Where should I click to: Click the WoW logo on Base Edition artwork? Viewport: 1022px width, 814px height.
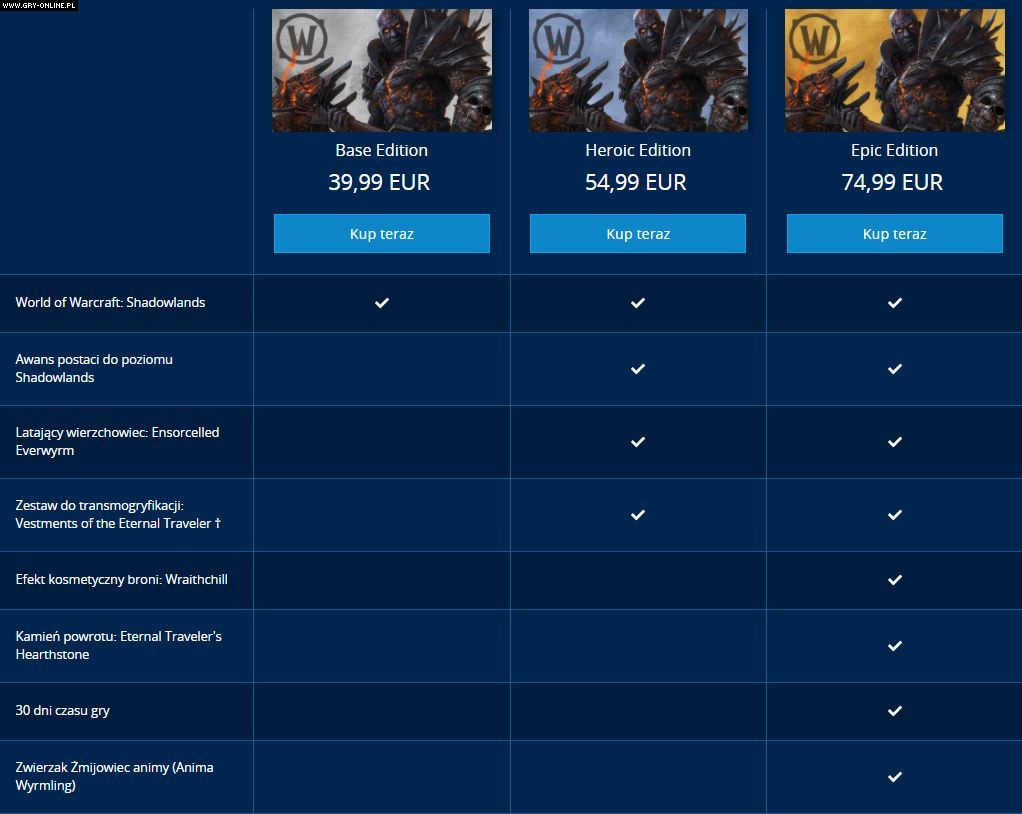[x=301, y=42]
